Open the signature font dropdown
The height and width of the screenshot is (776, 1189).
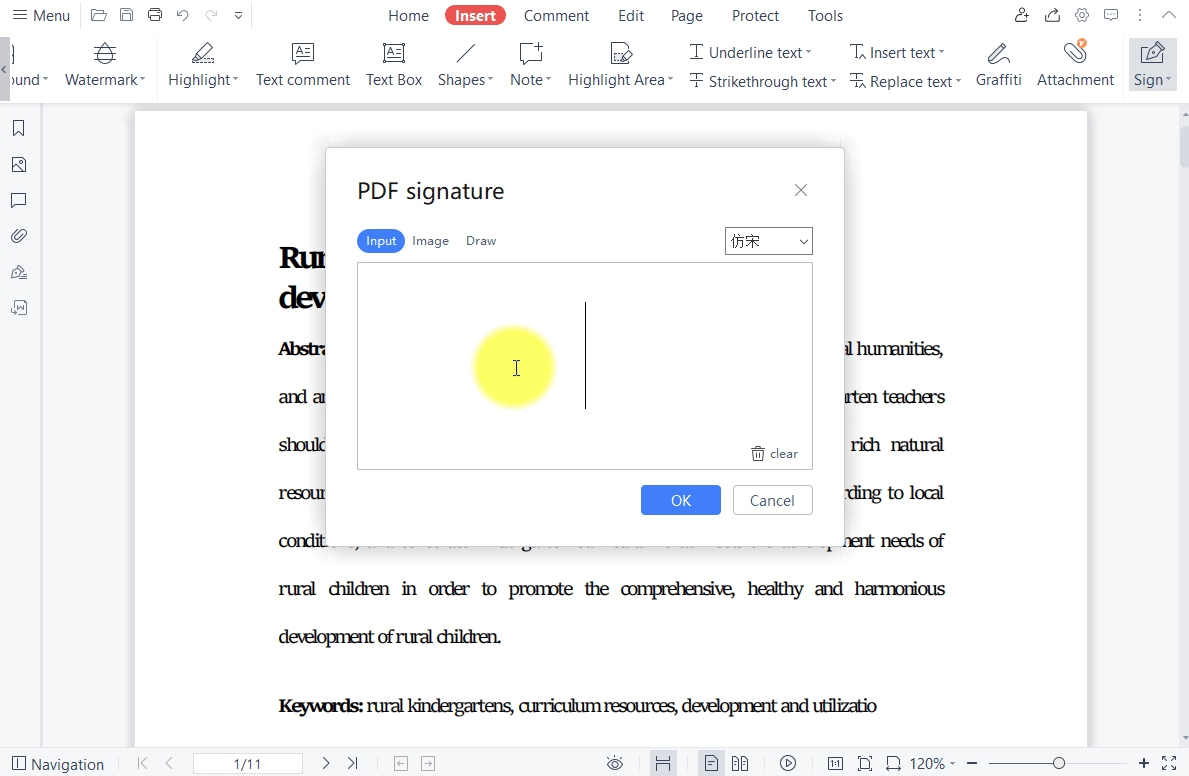pyautogui.click(x=768, y=241)
